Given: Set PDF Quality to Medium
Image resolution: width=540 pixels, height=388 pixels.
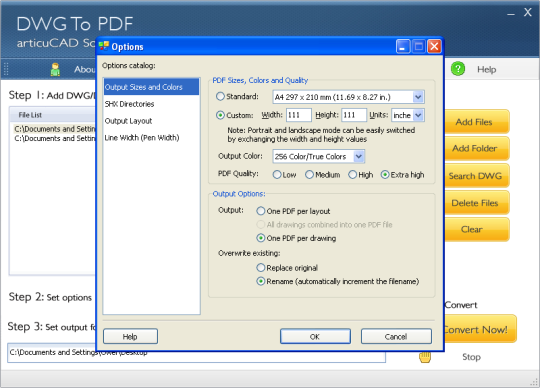Looking at the screenshot, I should coord(309,175).
